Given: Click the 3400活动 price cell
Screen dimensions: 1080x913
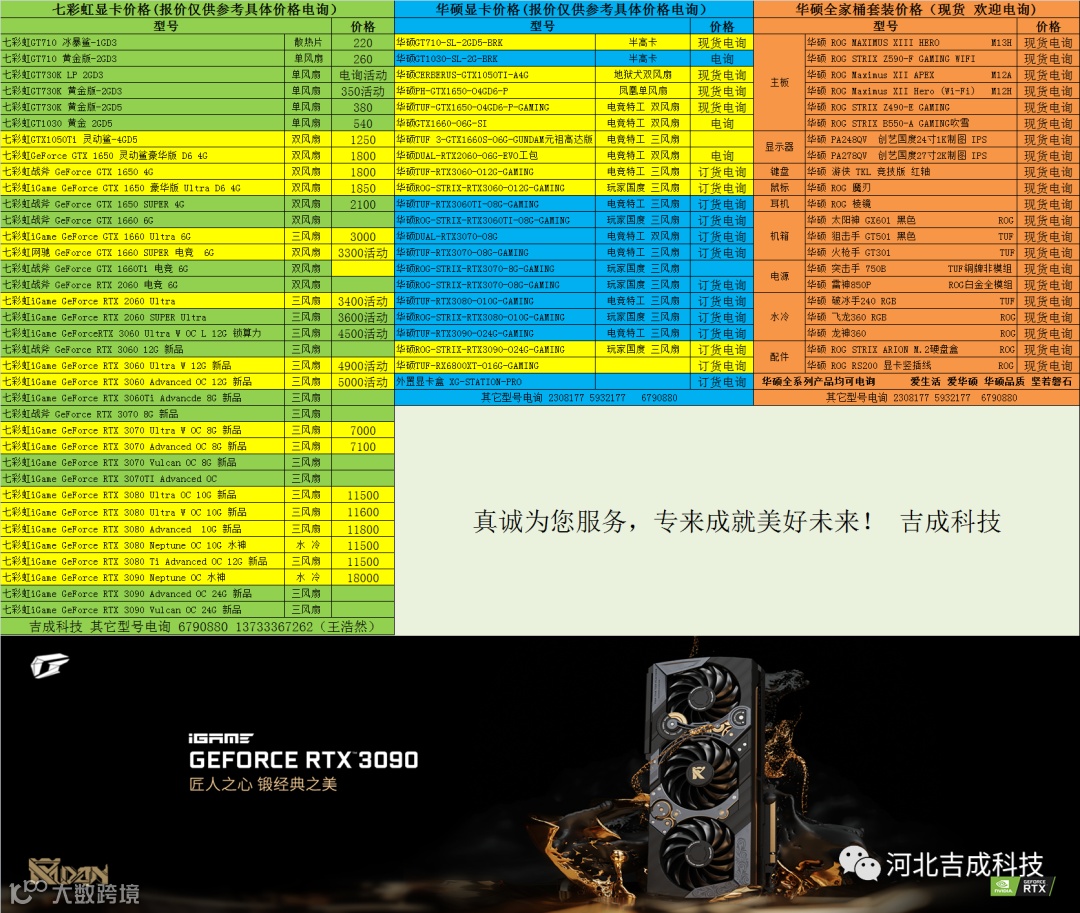Looking at the screenshot, I should [363, 302].
